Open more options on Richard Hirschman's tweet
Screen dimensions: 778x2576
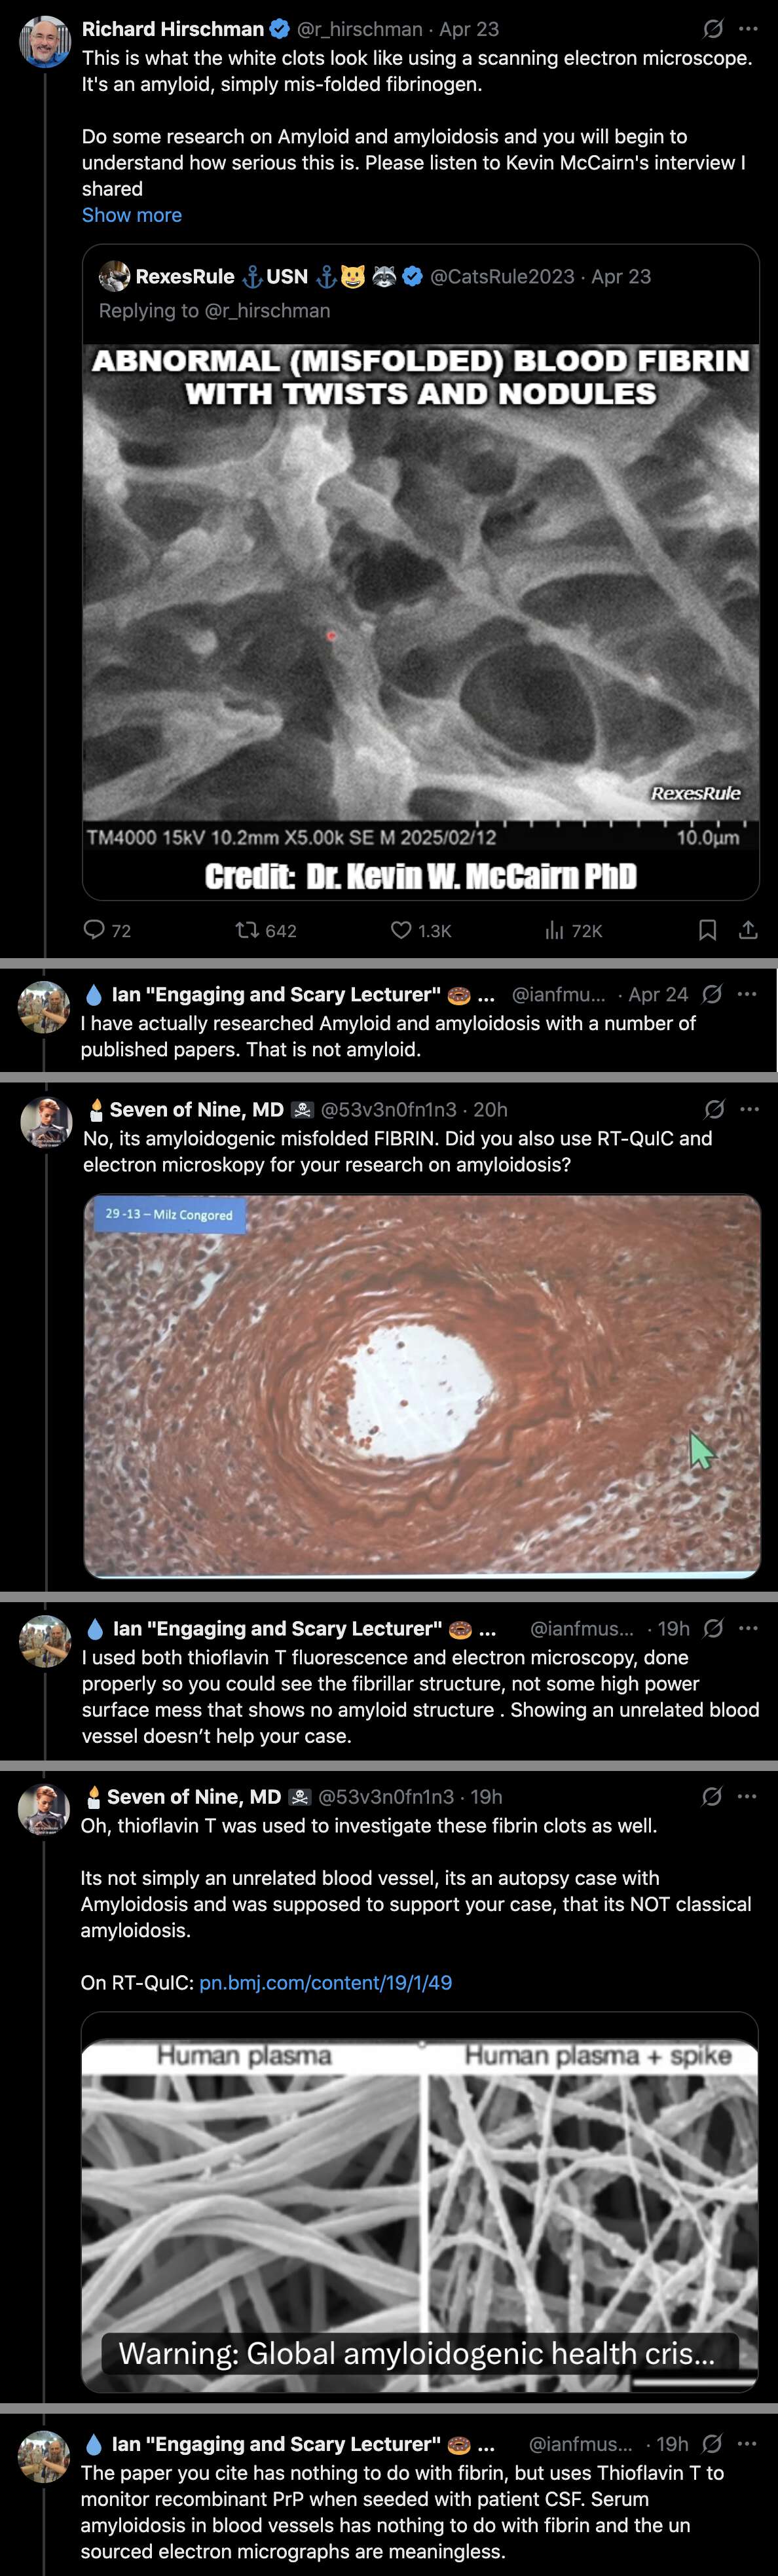click(x=748, y=29)
